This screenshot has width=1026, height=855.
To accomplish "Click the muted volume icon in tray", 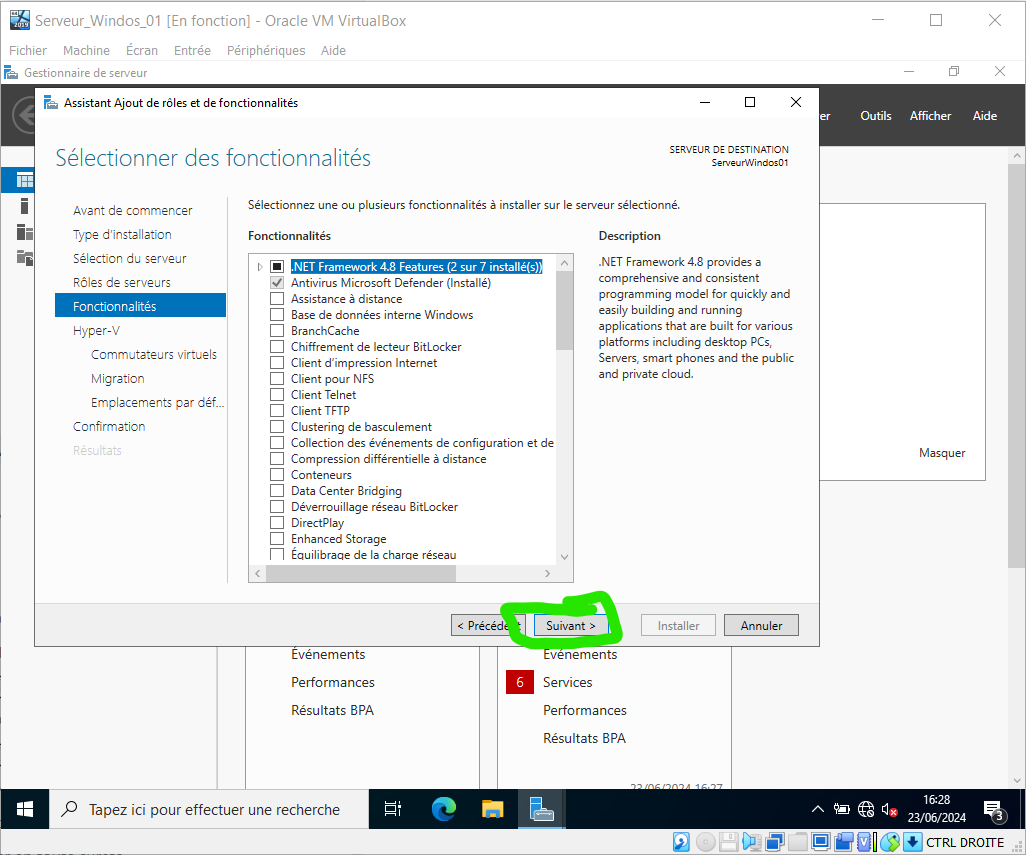I will (x=889, y=809).
